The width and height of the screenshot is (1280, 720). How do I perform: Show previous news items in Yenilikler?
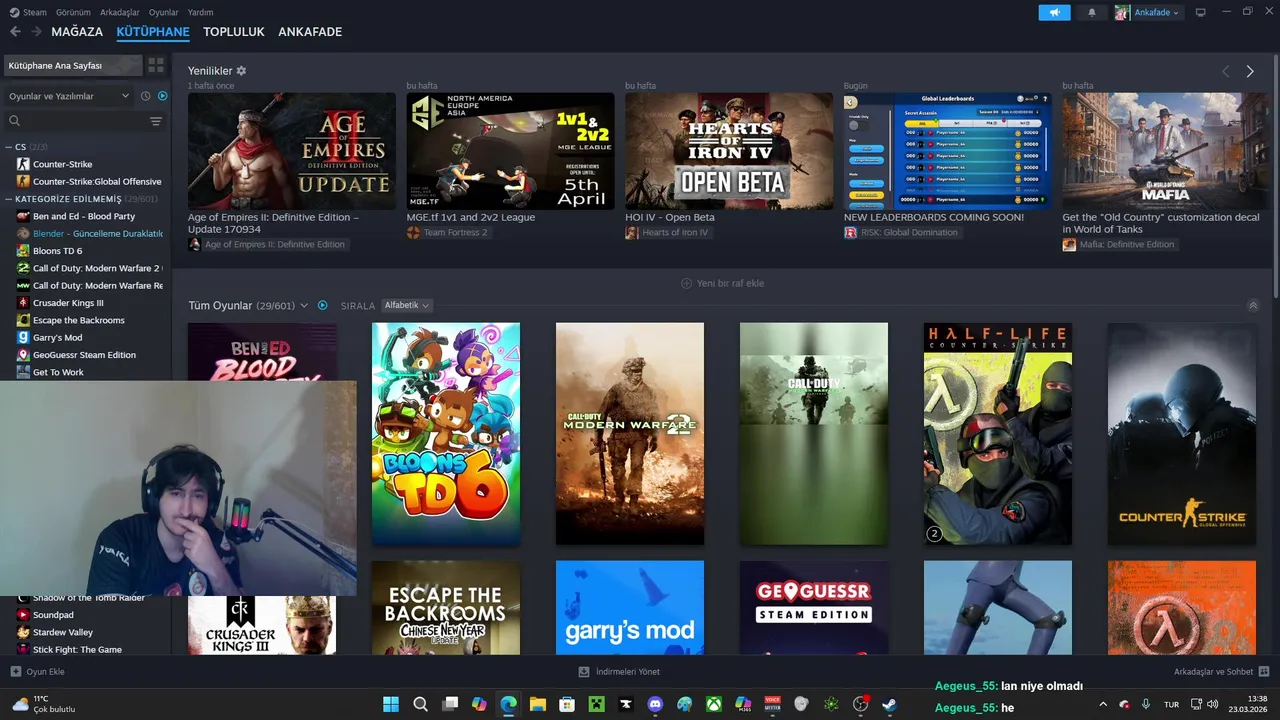click(x=1226, y=71)
